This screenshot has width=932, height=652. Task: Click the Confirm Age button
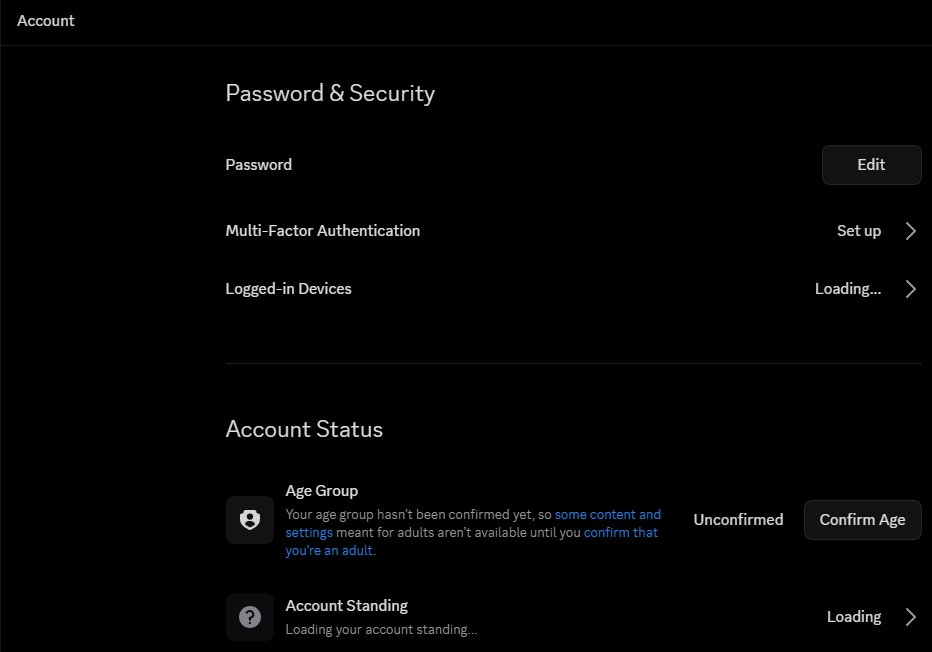pyautogui.click(x=862, y=520)
